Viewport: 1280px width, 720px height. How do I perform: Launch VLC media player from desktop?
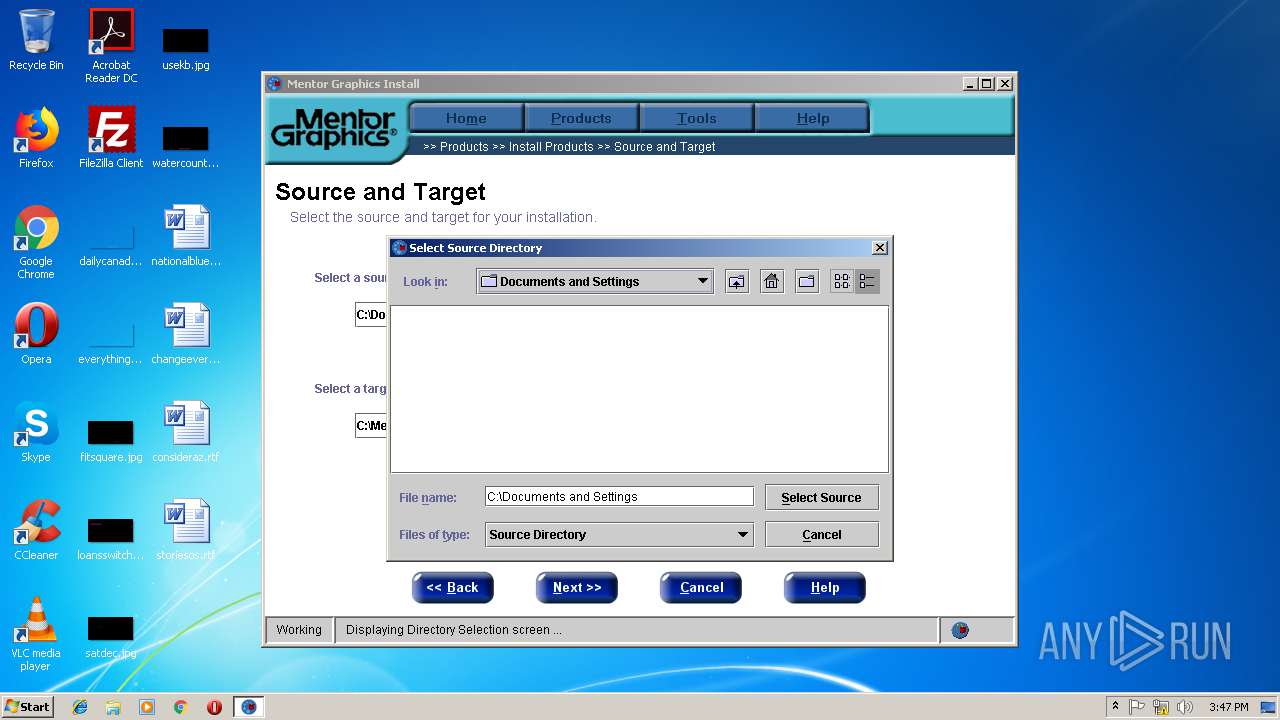36,634
